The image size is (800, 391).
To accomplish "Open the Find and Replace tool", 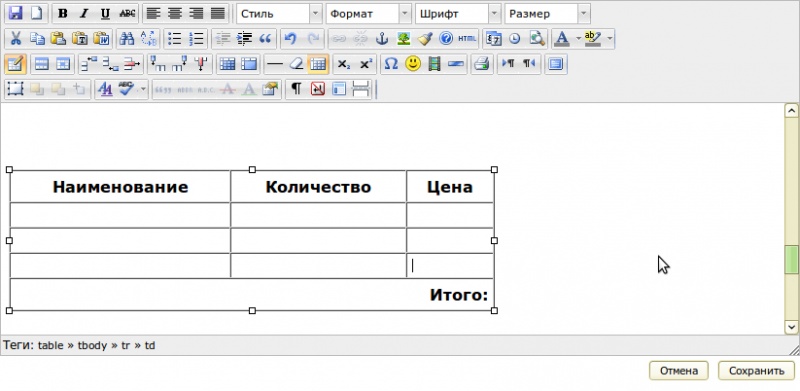I will point(148,39).
